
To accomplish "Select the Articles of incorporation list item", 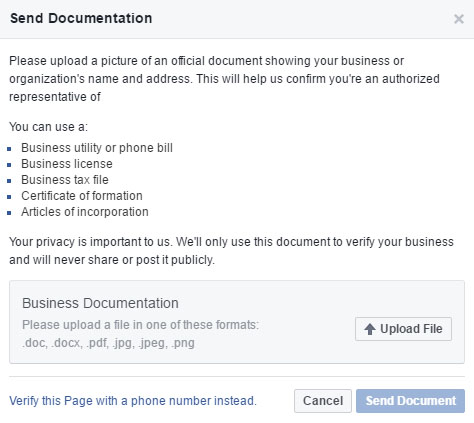I will tap(85, 212).
